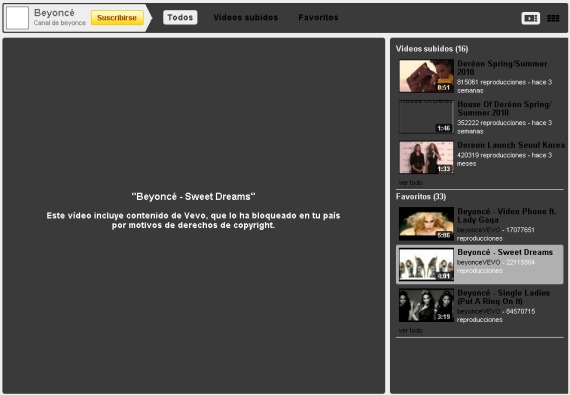Click the '420319 reproducciones' view count
The width and height of the screenshot is (570, 395).
tap(491, 155)
